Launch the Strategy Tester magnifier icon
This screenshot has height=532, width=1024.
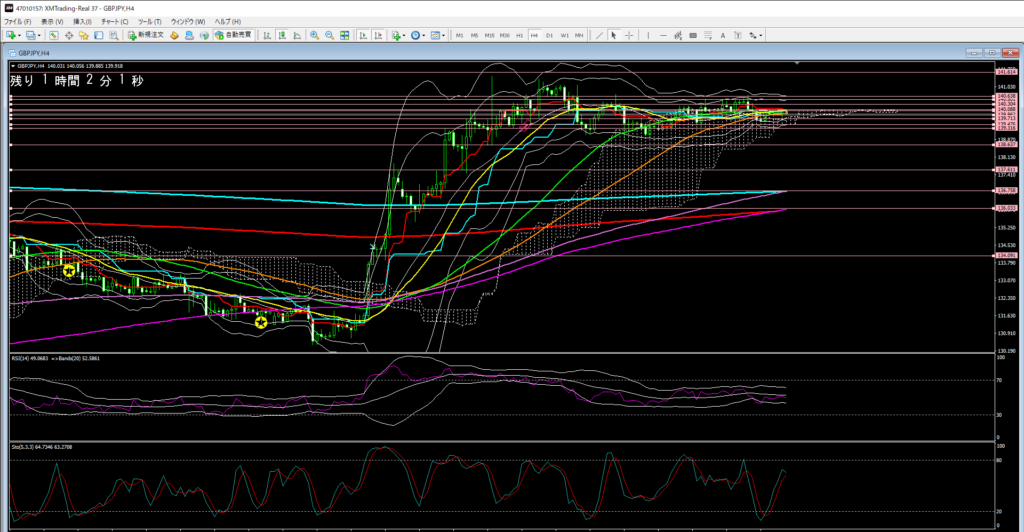point(114,35)
